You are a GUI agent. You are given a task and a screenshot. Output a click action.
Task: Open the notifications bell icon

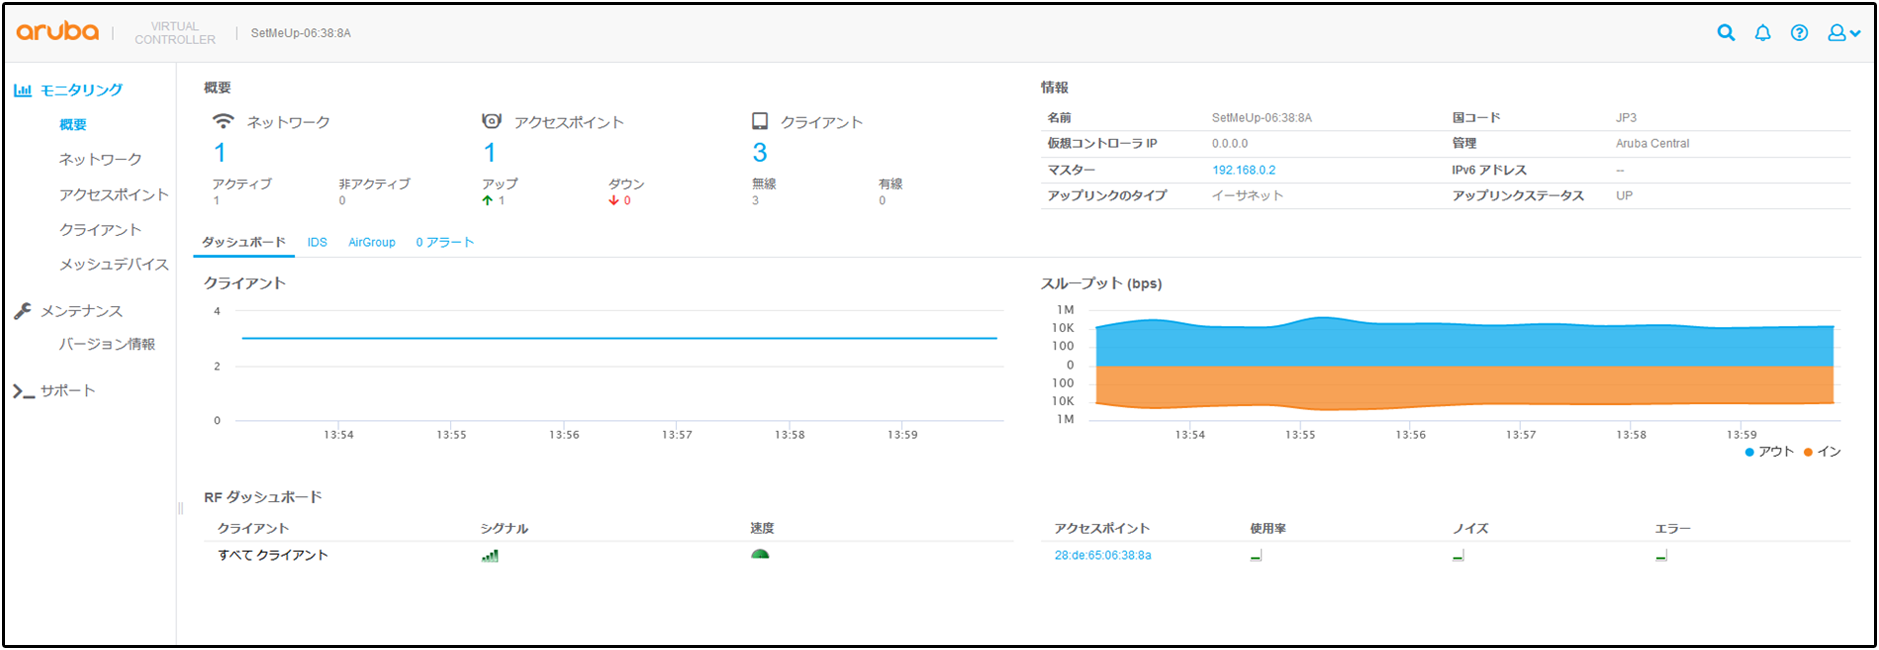pos(1762,33)
